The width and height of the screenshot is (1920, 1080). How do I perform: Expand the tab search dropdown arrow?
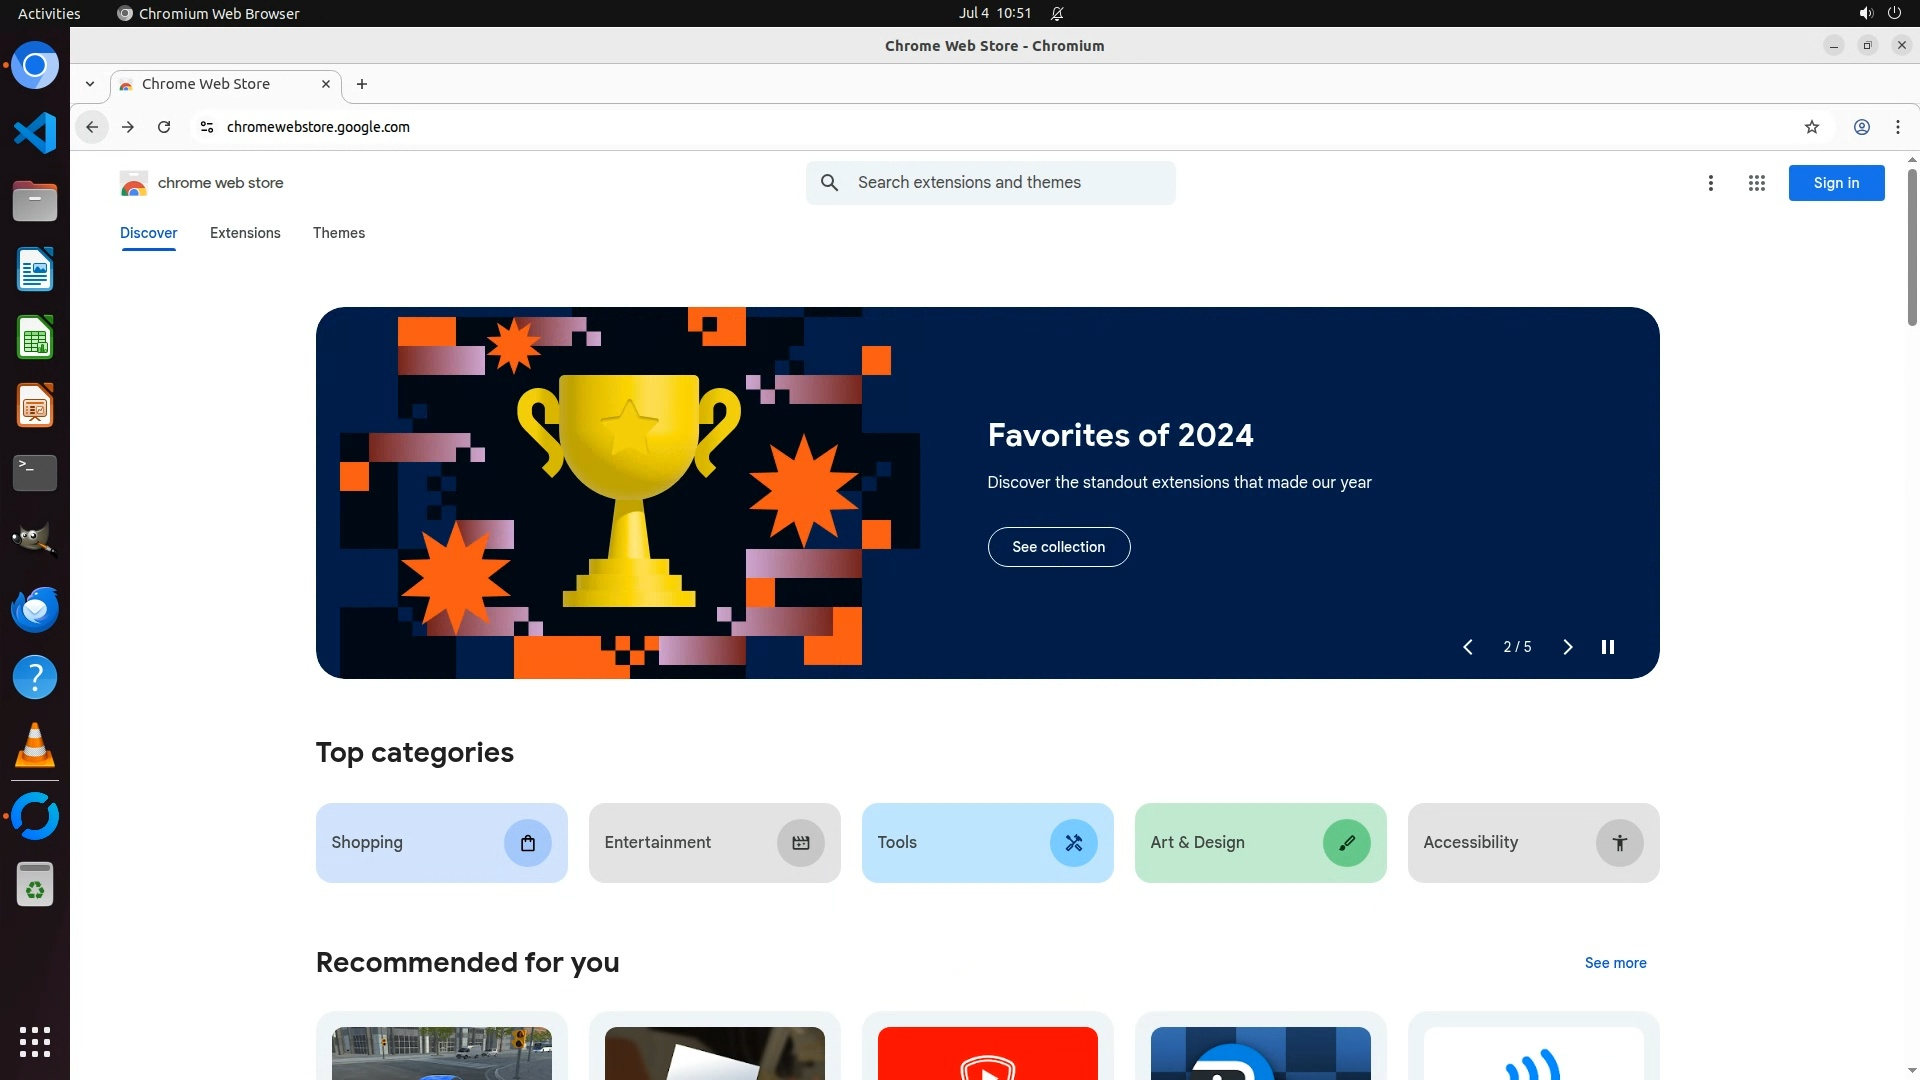(90, 84)
